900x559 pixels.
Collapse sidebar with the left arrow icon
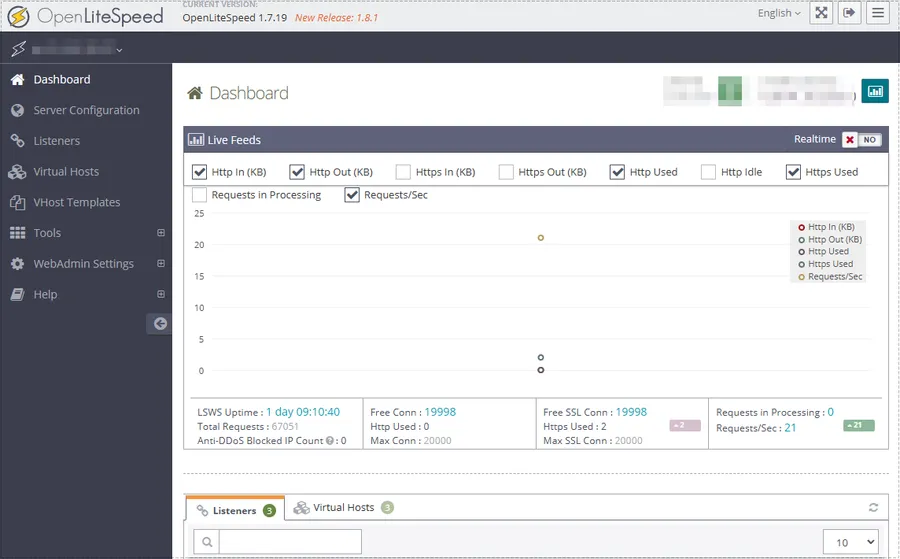[x=160, y=324]
